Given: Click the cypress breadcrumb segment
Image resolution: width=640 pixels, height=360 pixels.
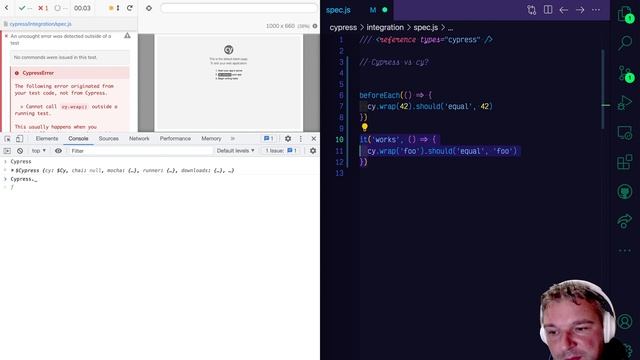Looking at the screenshot, I should tap(343, 27).
